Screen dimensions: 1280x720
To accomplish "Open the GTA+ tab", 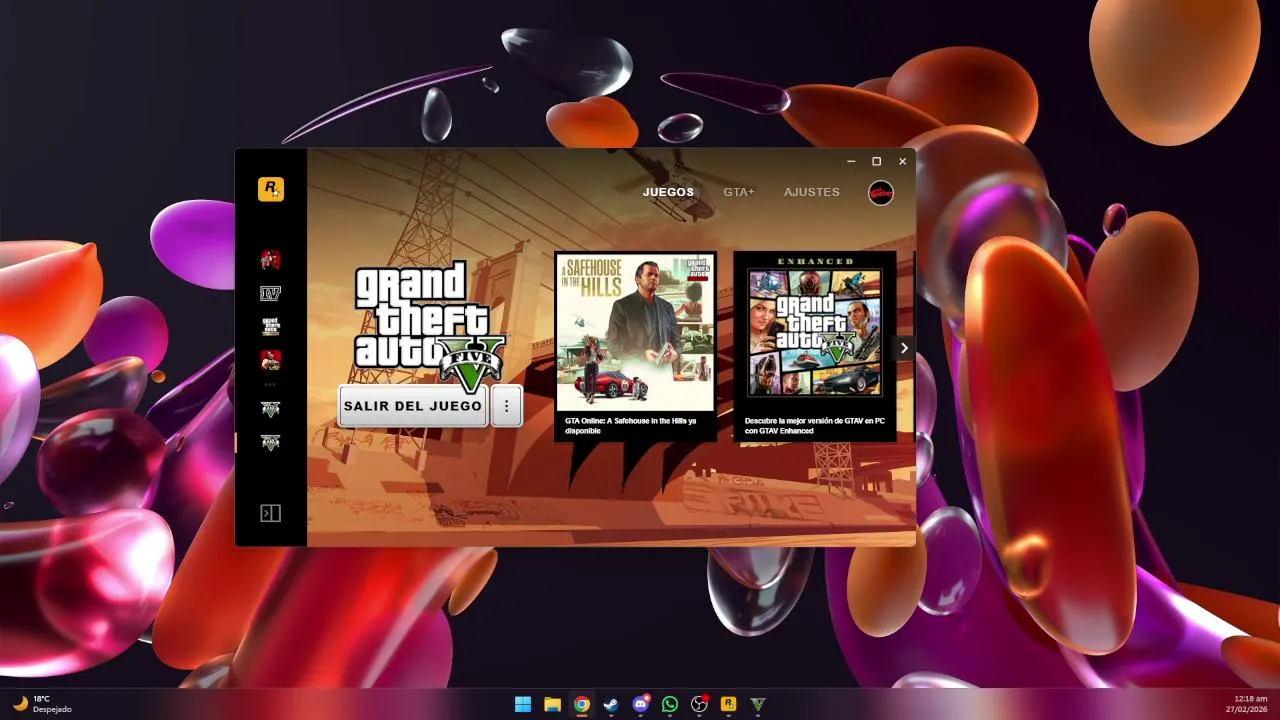I will pyautogui.click(x=739, y=192).
